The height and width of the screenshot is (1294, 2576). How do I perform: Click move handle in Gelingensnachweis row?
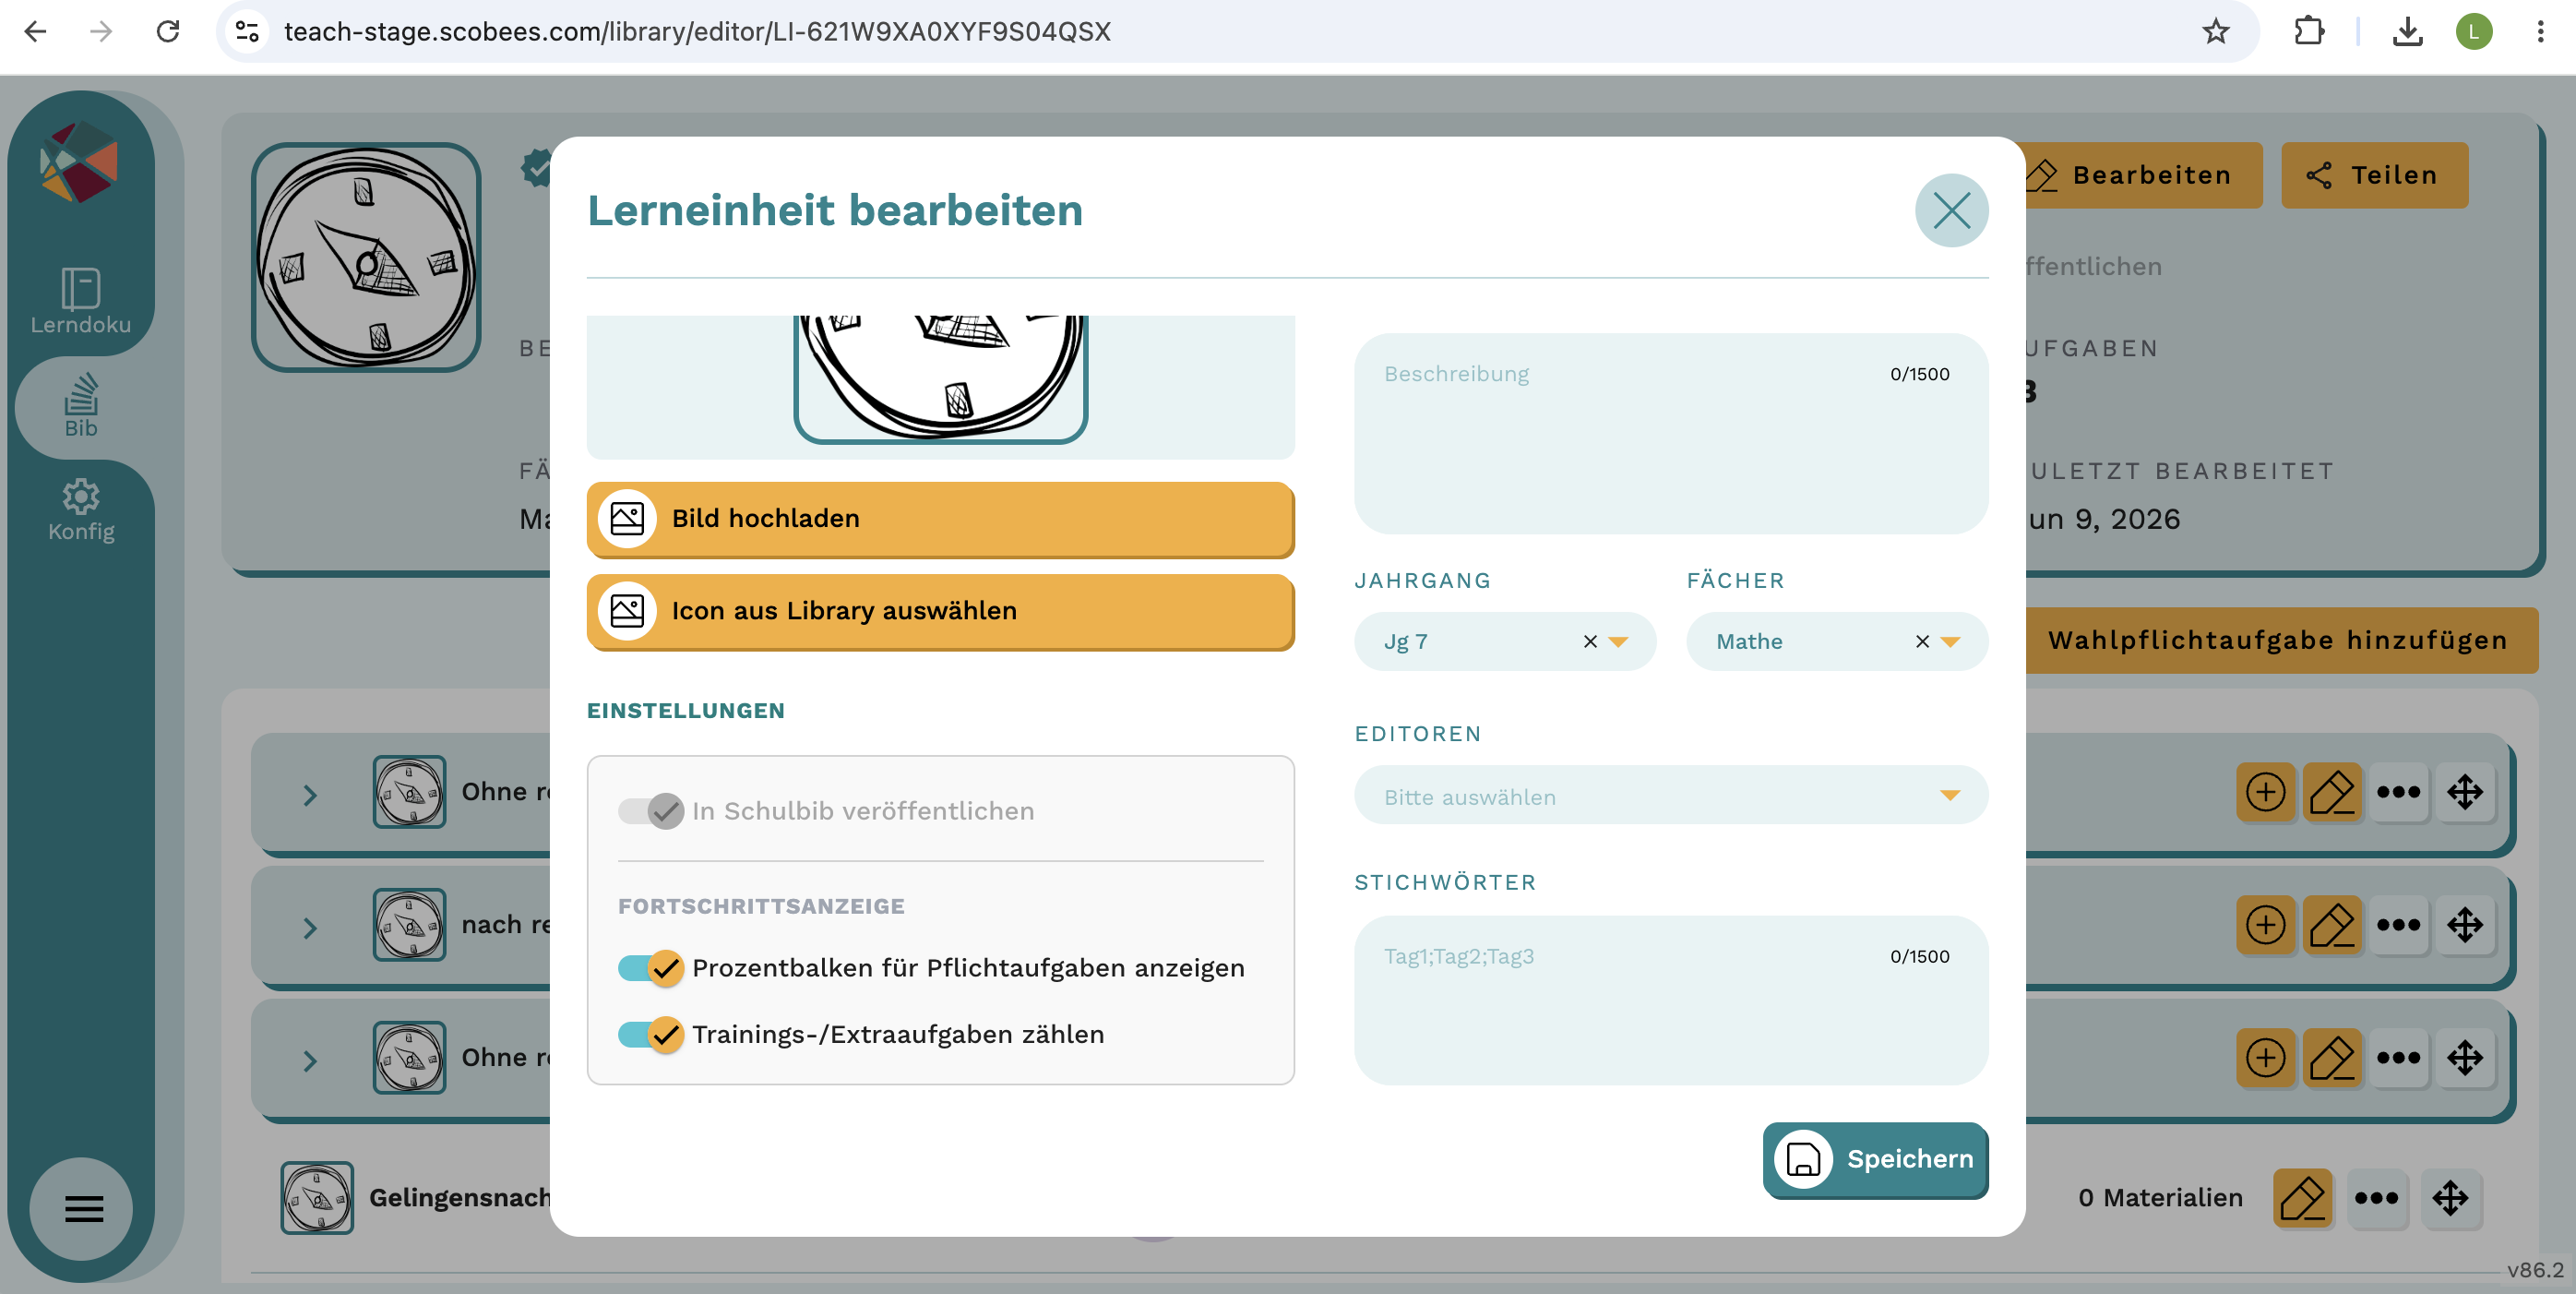click(x=2450, y=1198)
